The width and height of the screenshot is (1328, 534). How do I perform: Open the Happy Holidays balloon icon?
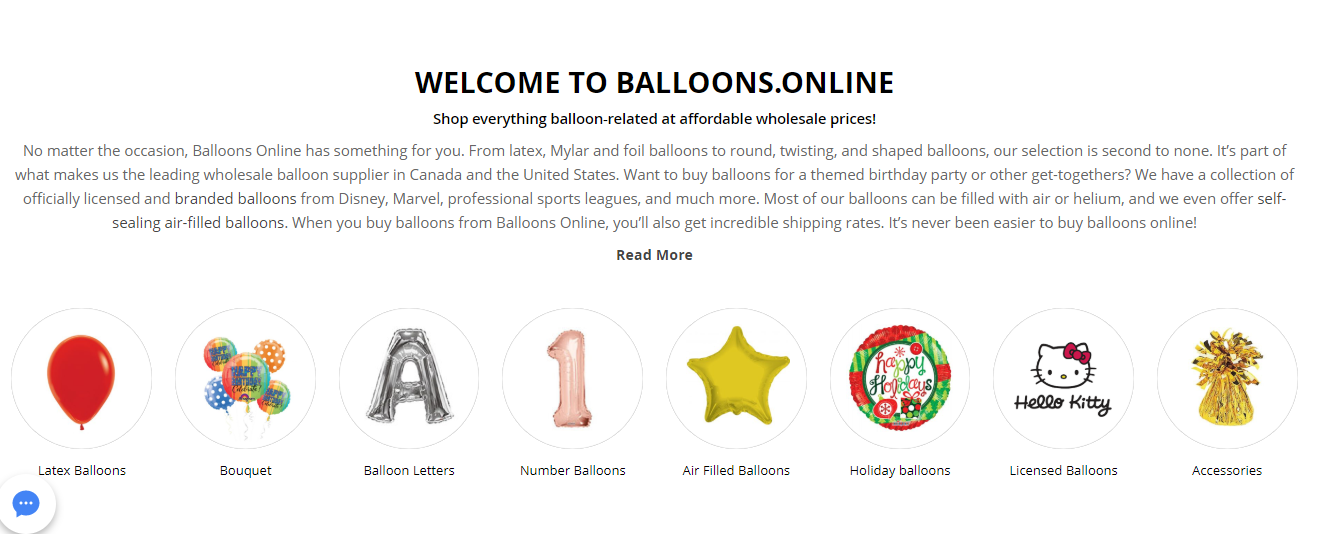(900, 379)
